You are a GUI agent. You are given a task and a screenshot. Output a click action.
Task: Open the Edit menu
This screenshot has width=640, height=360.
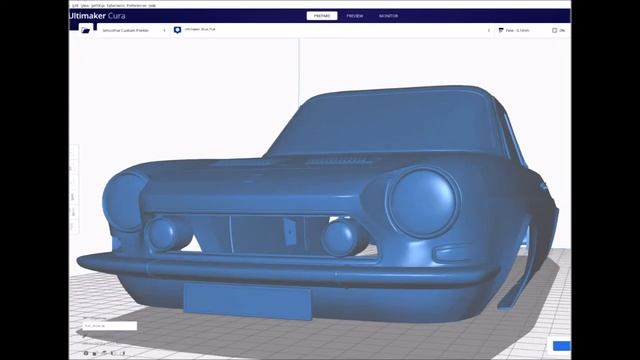pyautogui.click(x=76, y=5)
